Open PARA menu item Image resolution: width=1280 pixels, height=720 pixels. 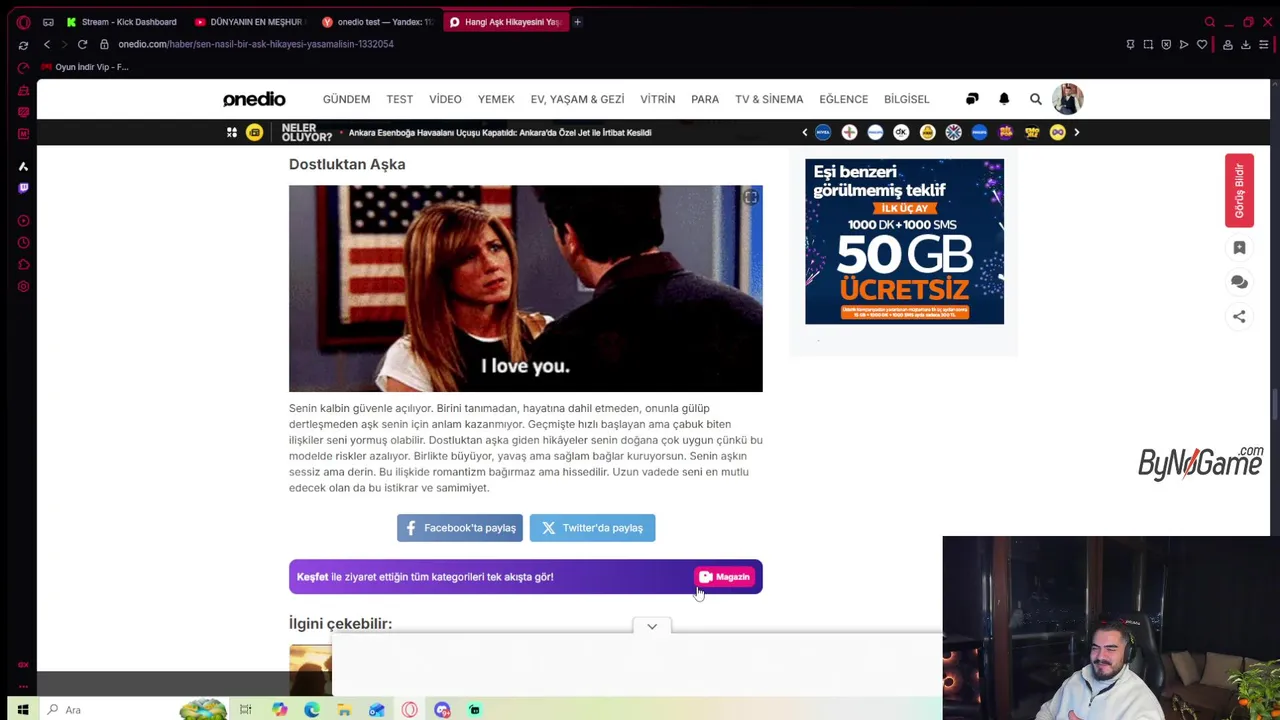705,99
